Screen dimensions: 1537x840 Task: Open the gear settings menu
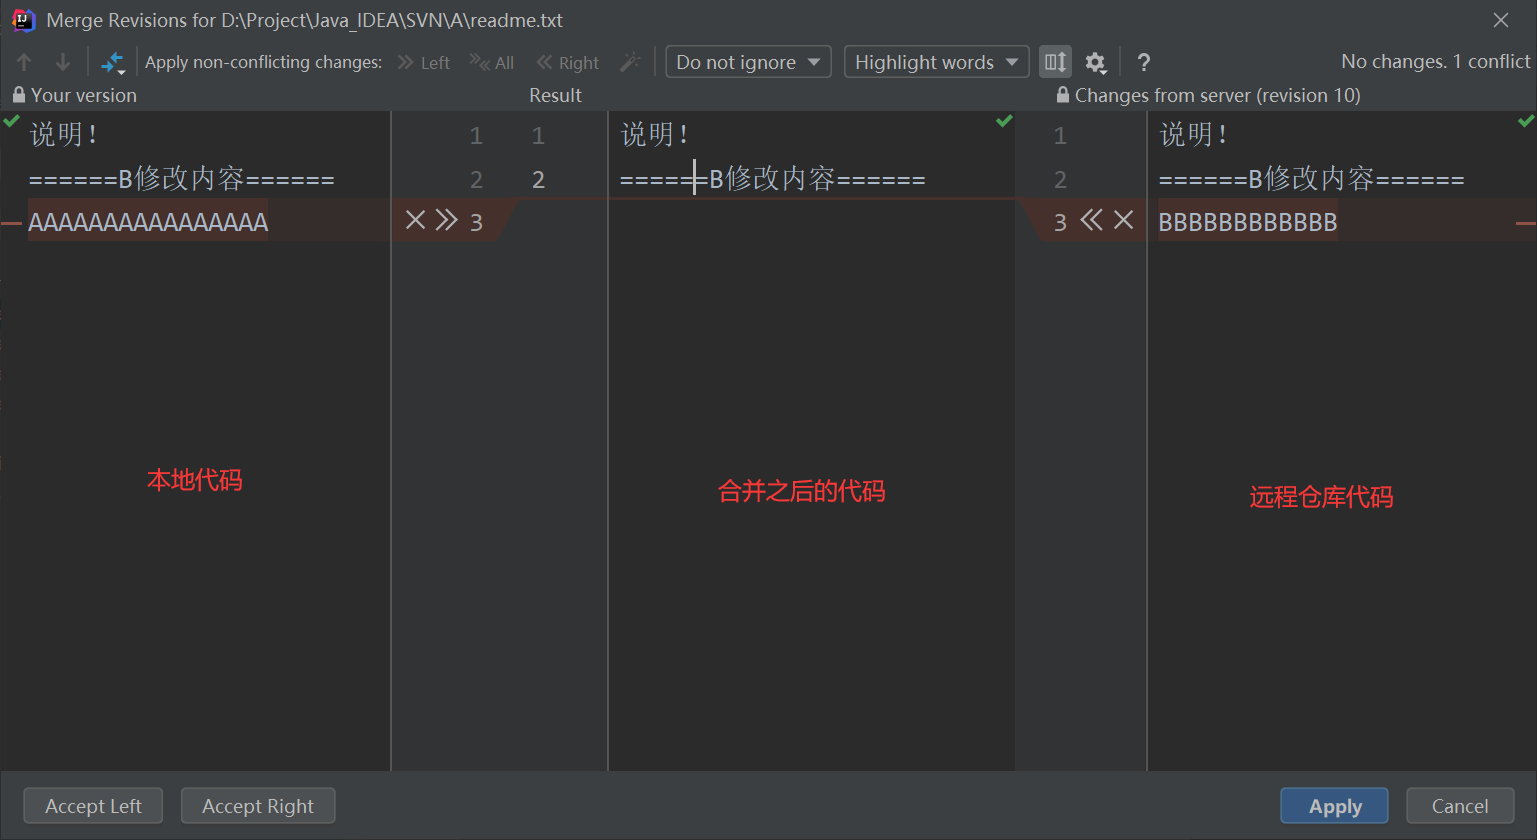[1096, 62]
